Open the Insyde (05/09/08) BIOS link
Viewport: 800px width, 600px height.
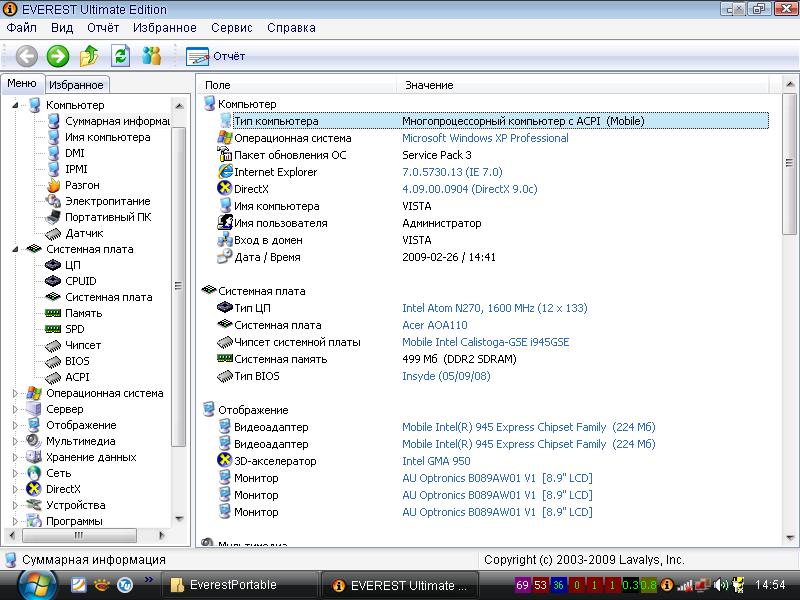tap(446, 377)
